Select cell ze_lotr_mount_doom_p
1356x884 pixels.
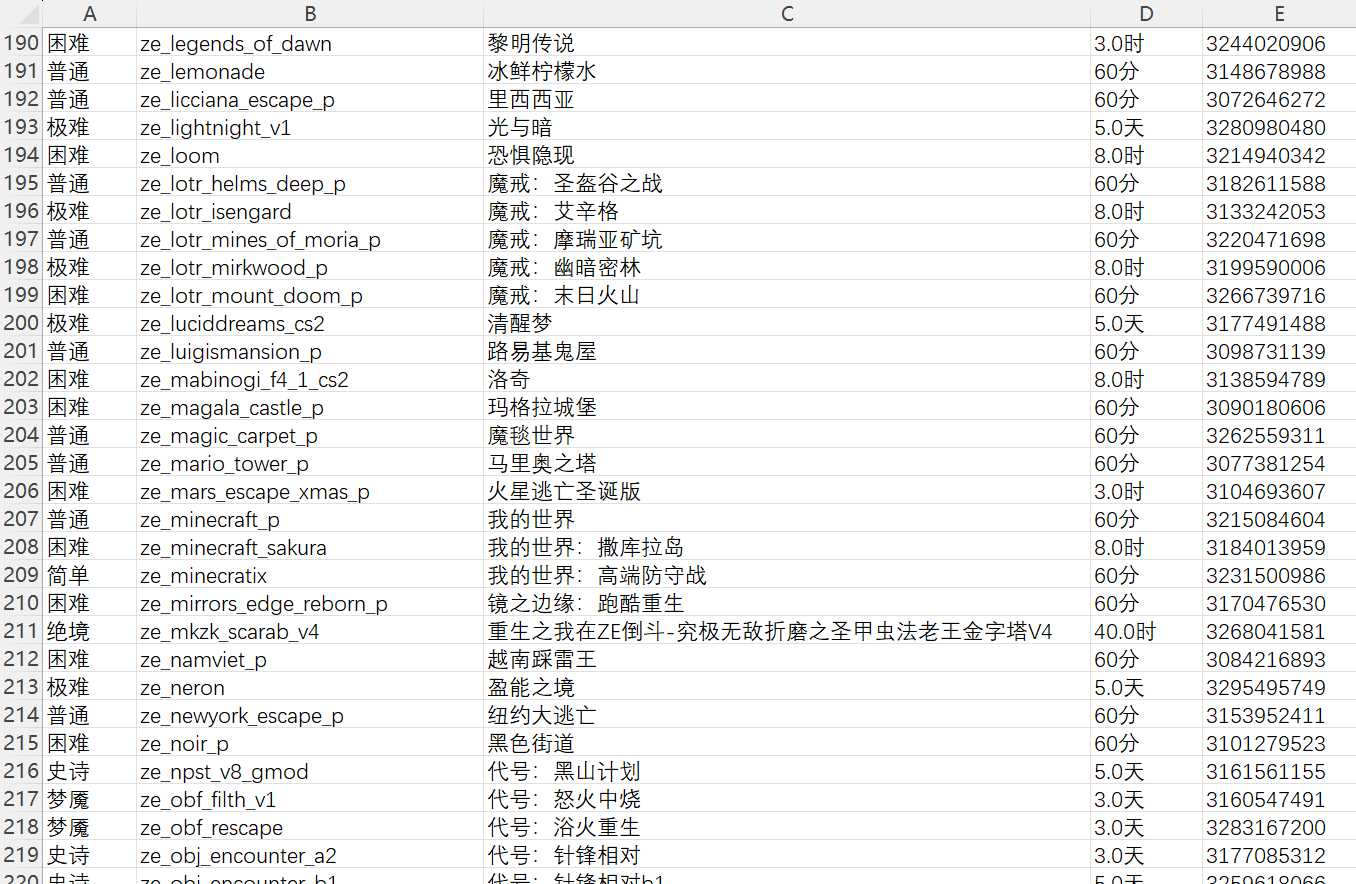(310, 296)
